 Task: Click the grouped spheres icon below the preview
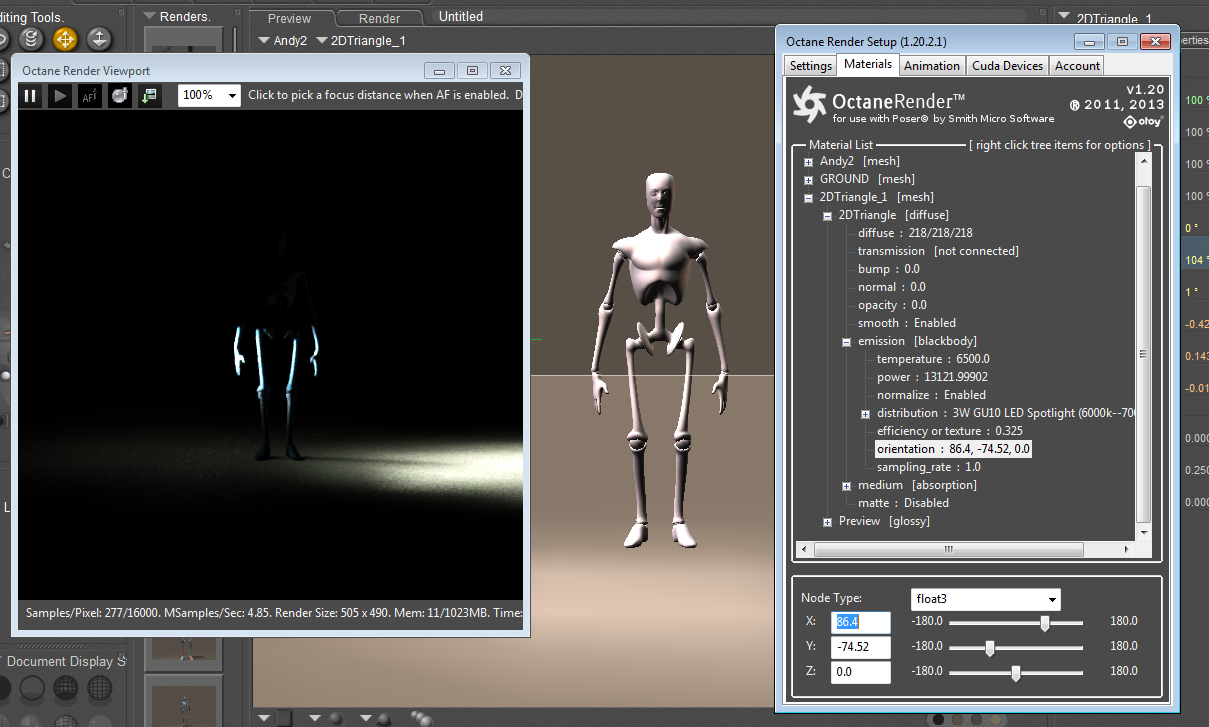[x=421, y=718]
